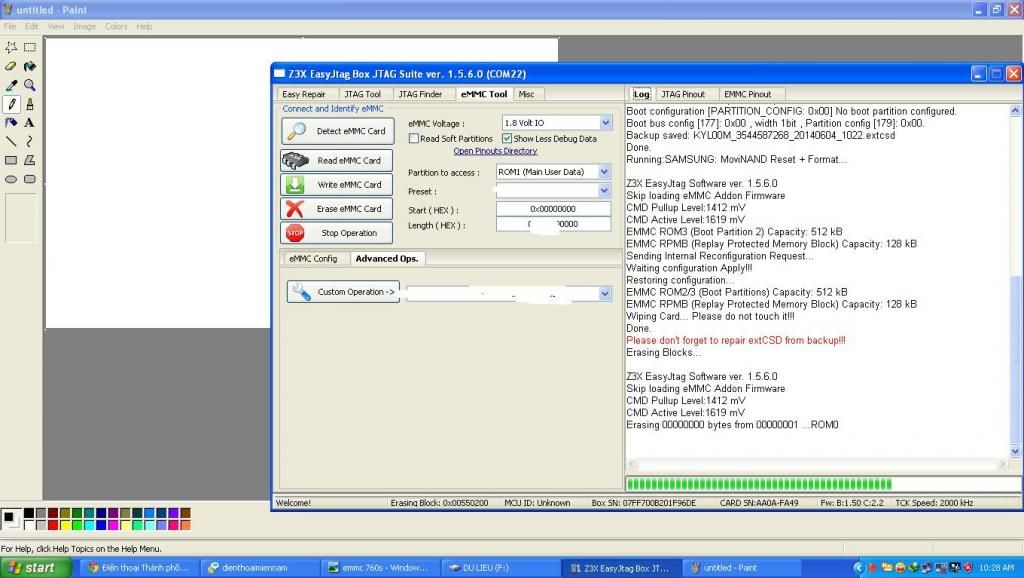Select the Ellipse shape tool in Paint

[x=11, y=179]
